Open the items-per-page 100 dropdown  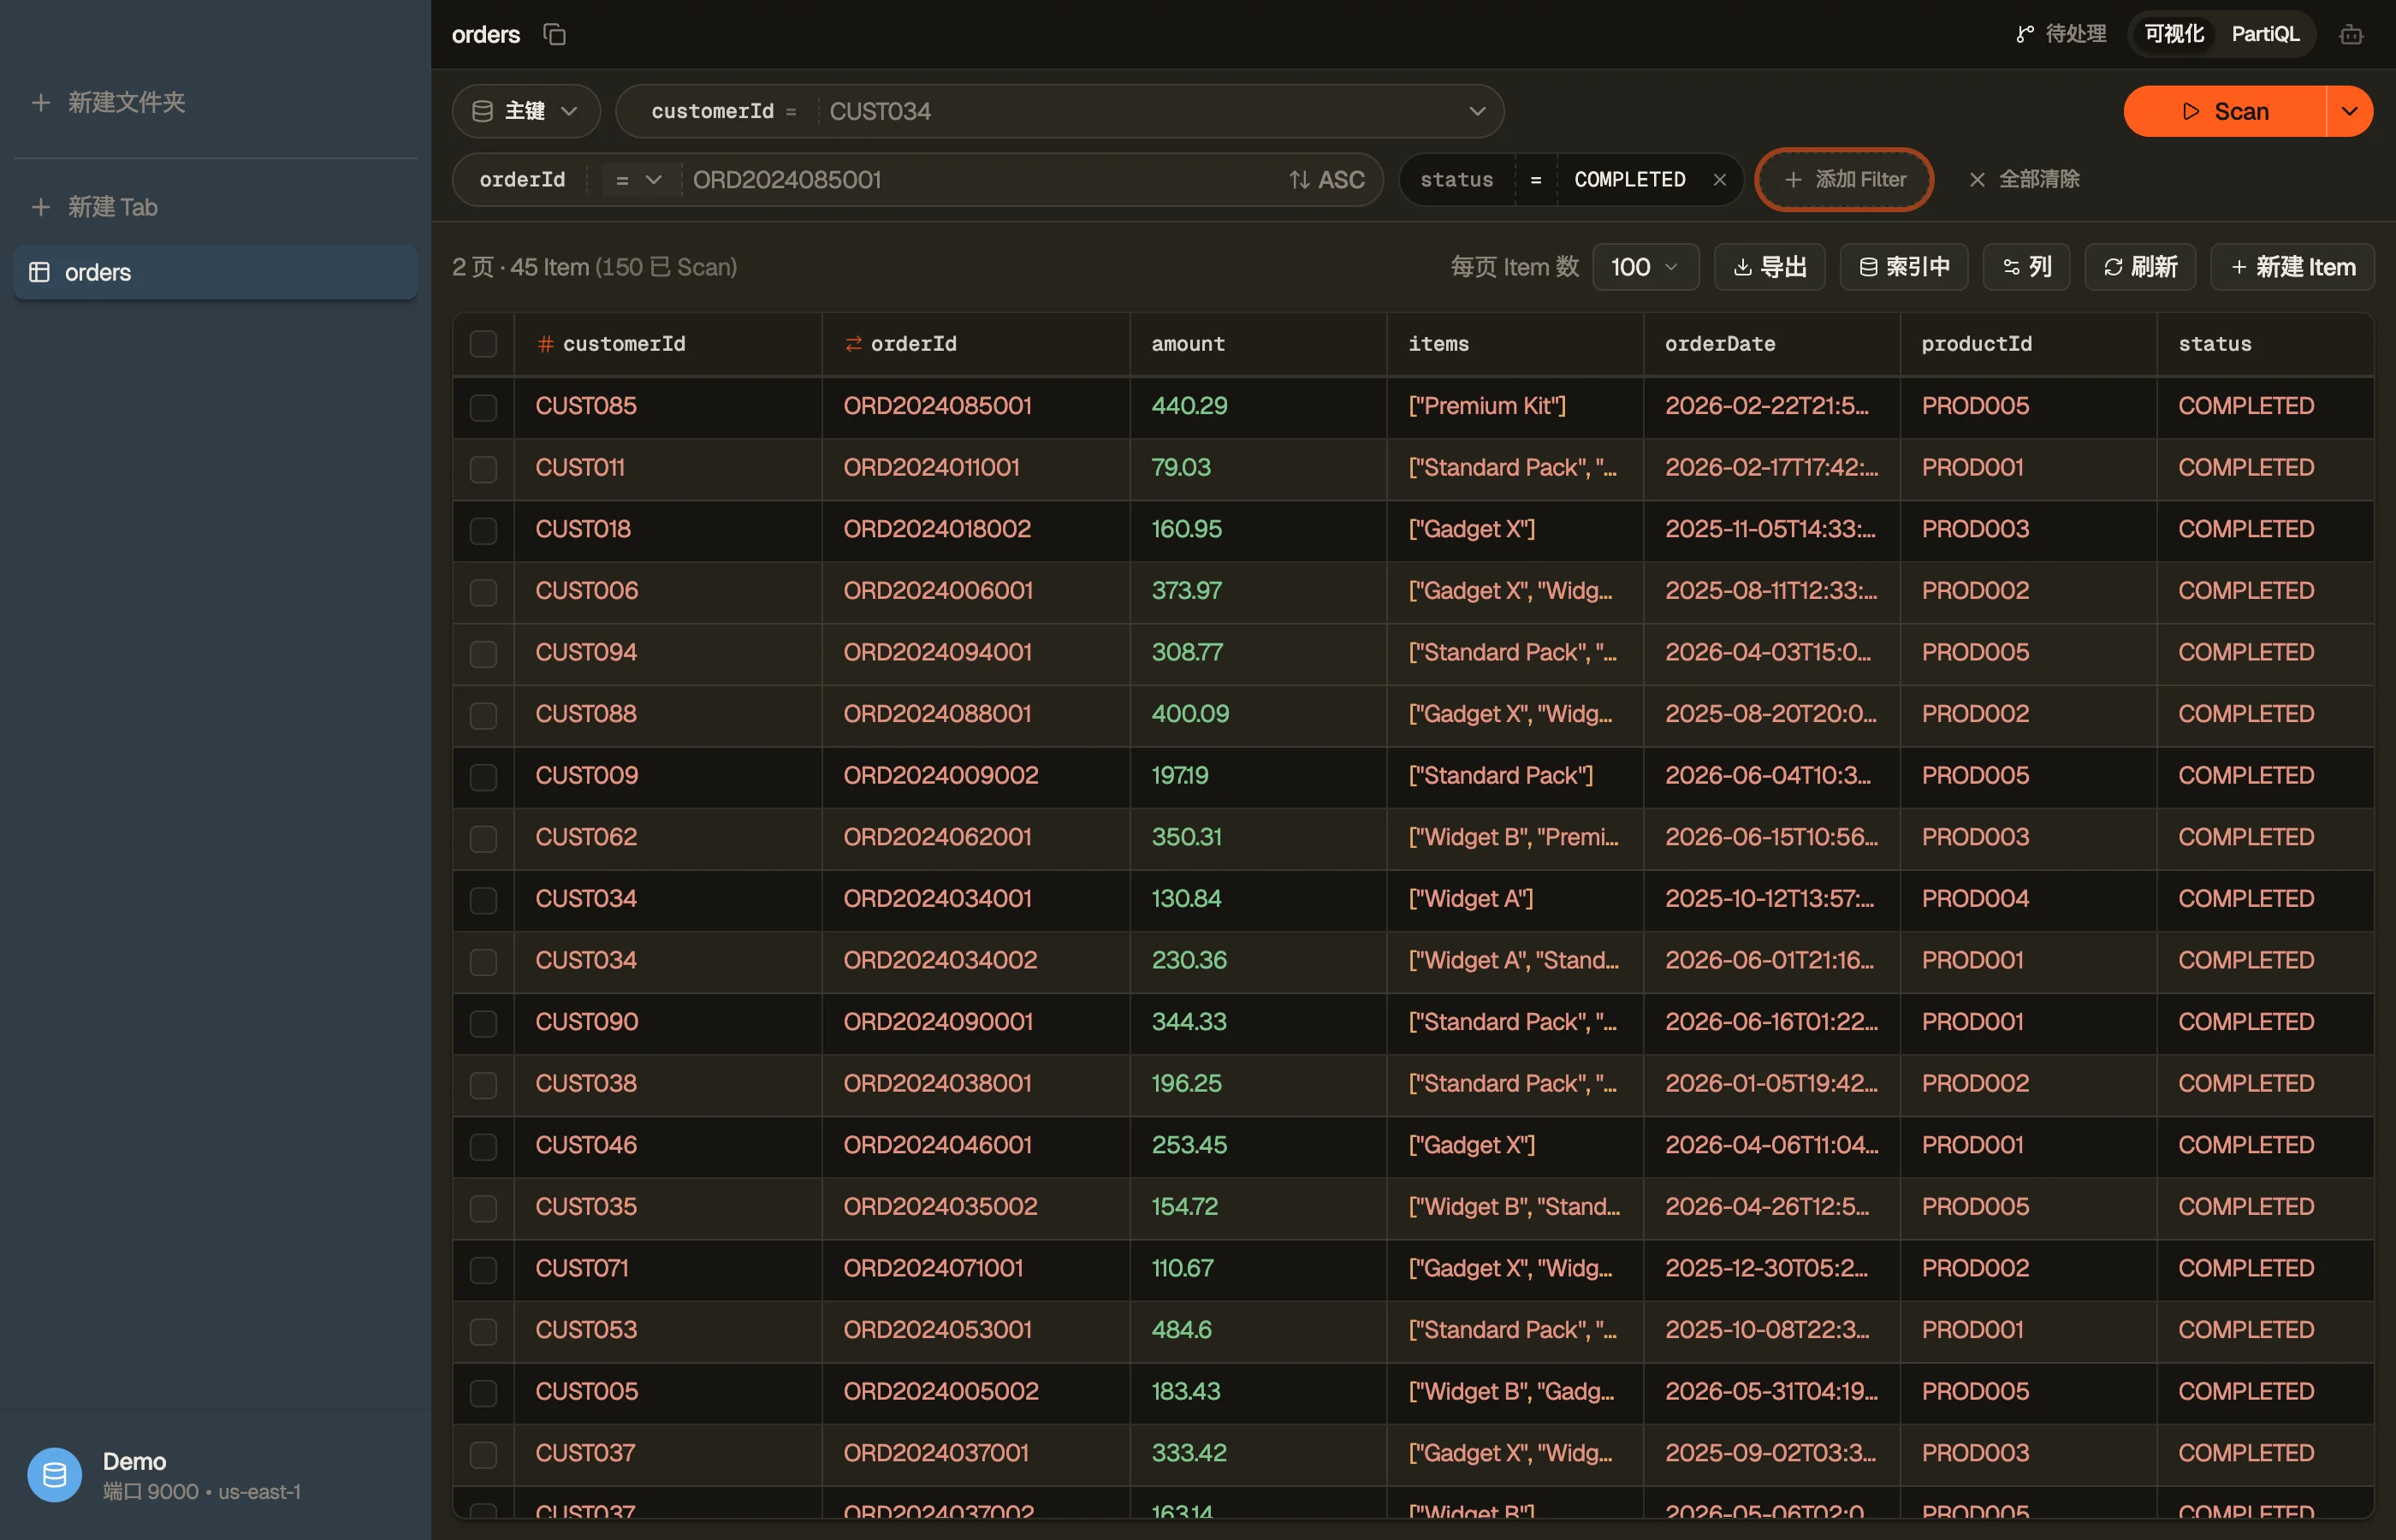(1645, 267)
